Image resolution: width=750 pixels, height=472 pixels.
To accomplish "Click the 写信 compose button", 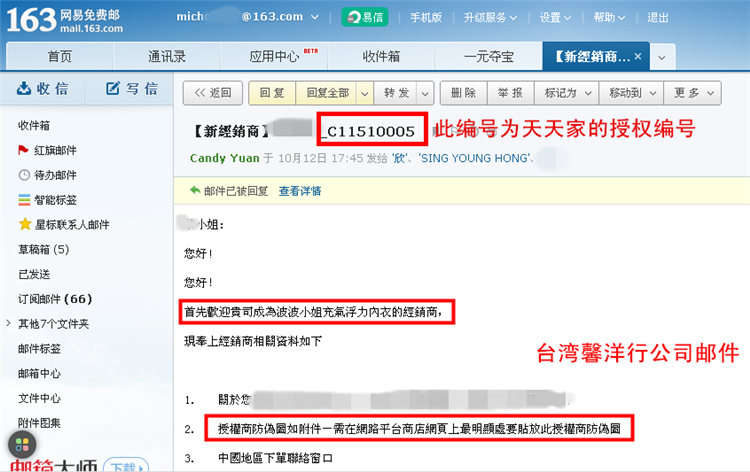I will [132, 88].
